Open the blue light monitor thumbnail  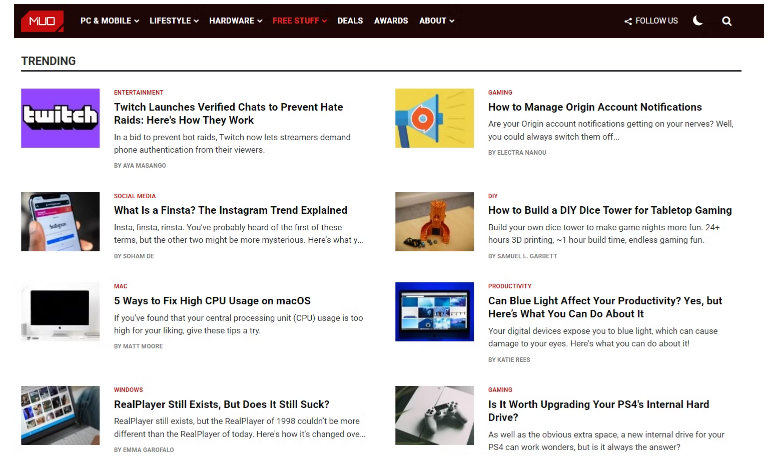click(x=434, y=312)
